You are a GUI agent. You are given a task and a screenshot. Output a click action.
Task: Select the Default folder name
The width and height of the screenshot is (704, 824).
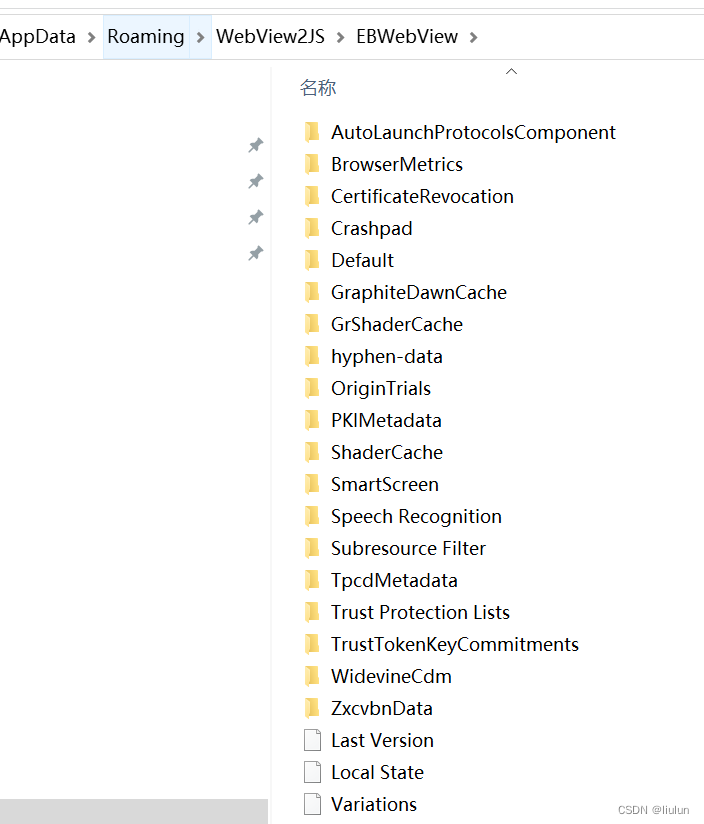tap(363, 260)
